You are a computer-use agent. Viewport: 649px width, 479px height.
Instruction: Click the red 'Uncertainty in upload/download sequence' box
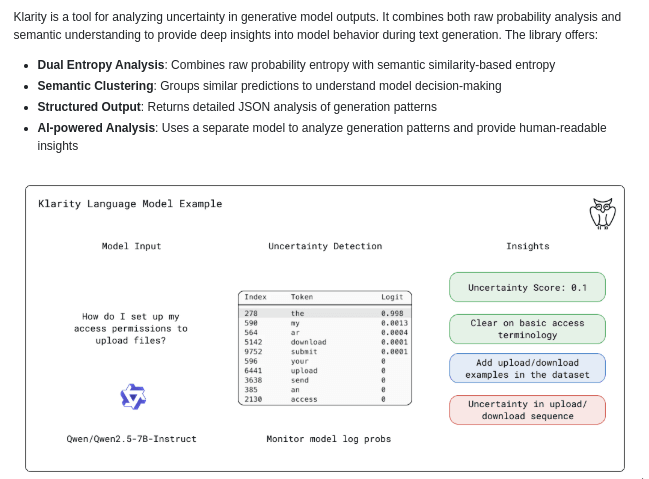pyautogui.click(x=527, y=410)
